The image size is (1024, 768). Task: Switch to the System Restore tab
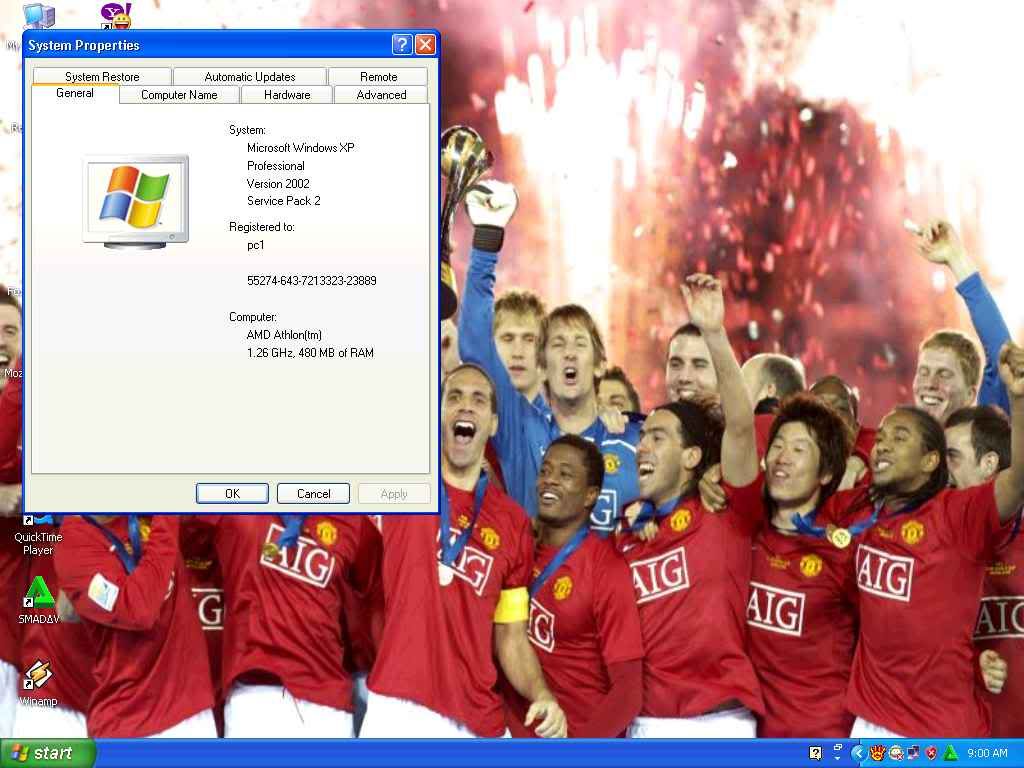pos(102,76)
